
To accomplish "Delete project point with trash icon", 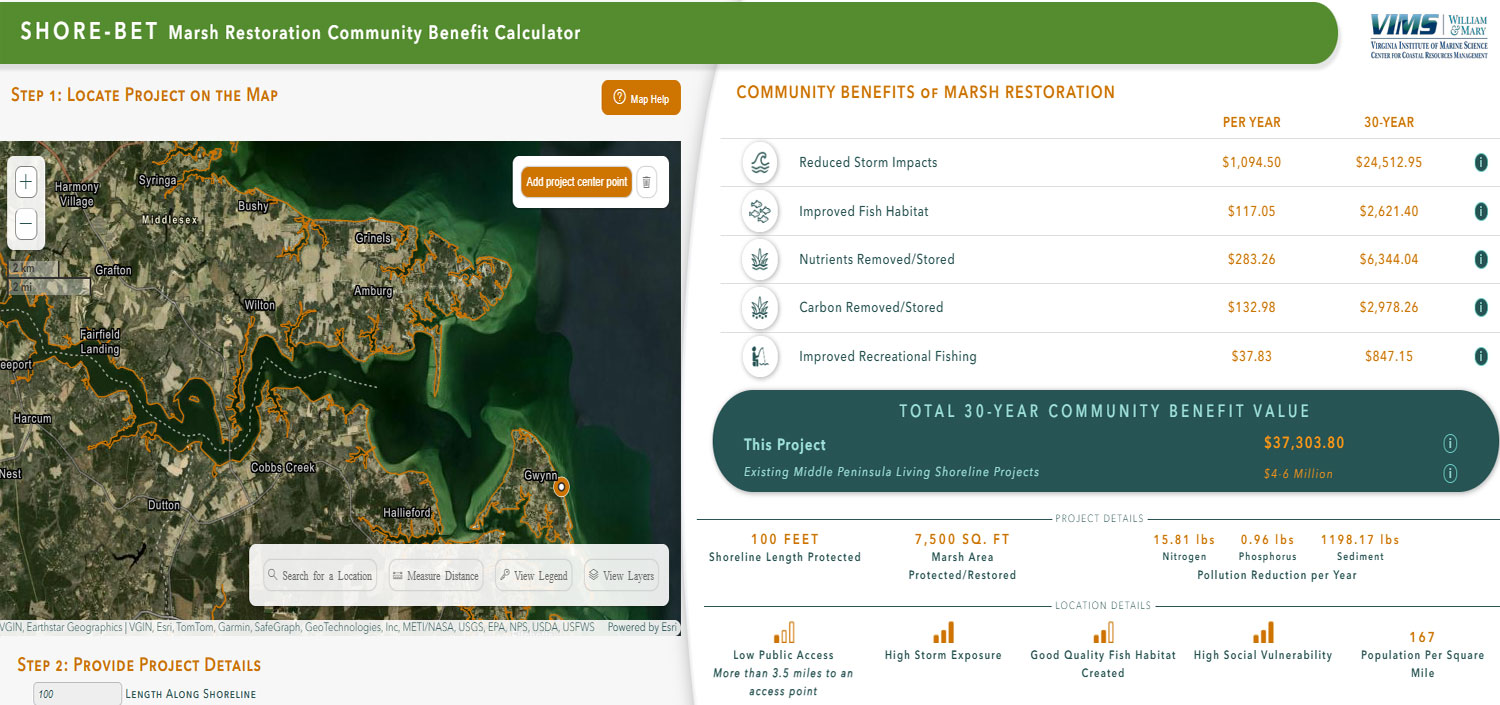I will pos(647,182).
